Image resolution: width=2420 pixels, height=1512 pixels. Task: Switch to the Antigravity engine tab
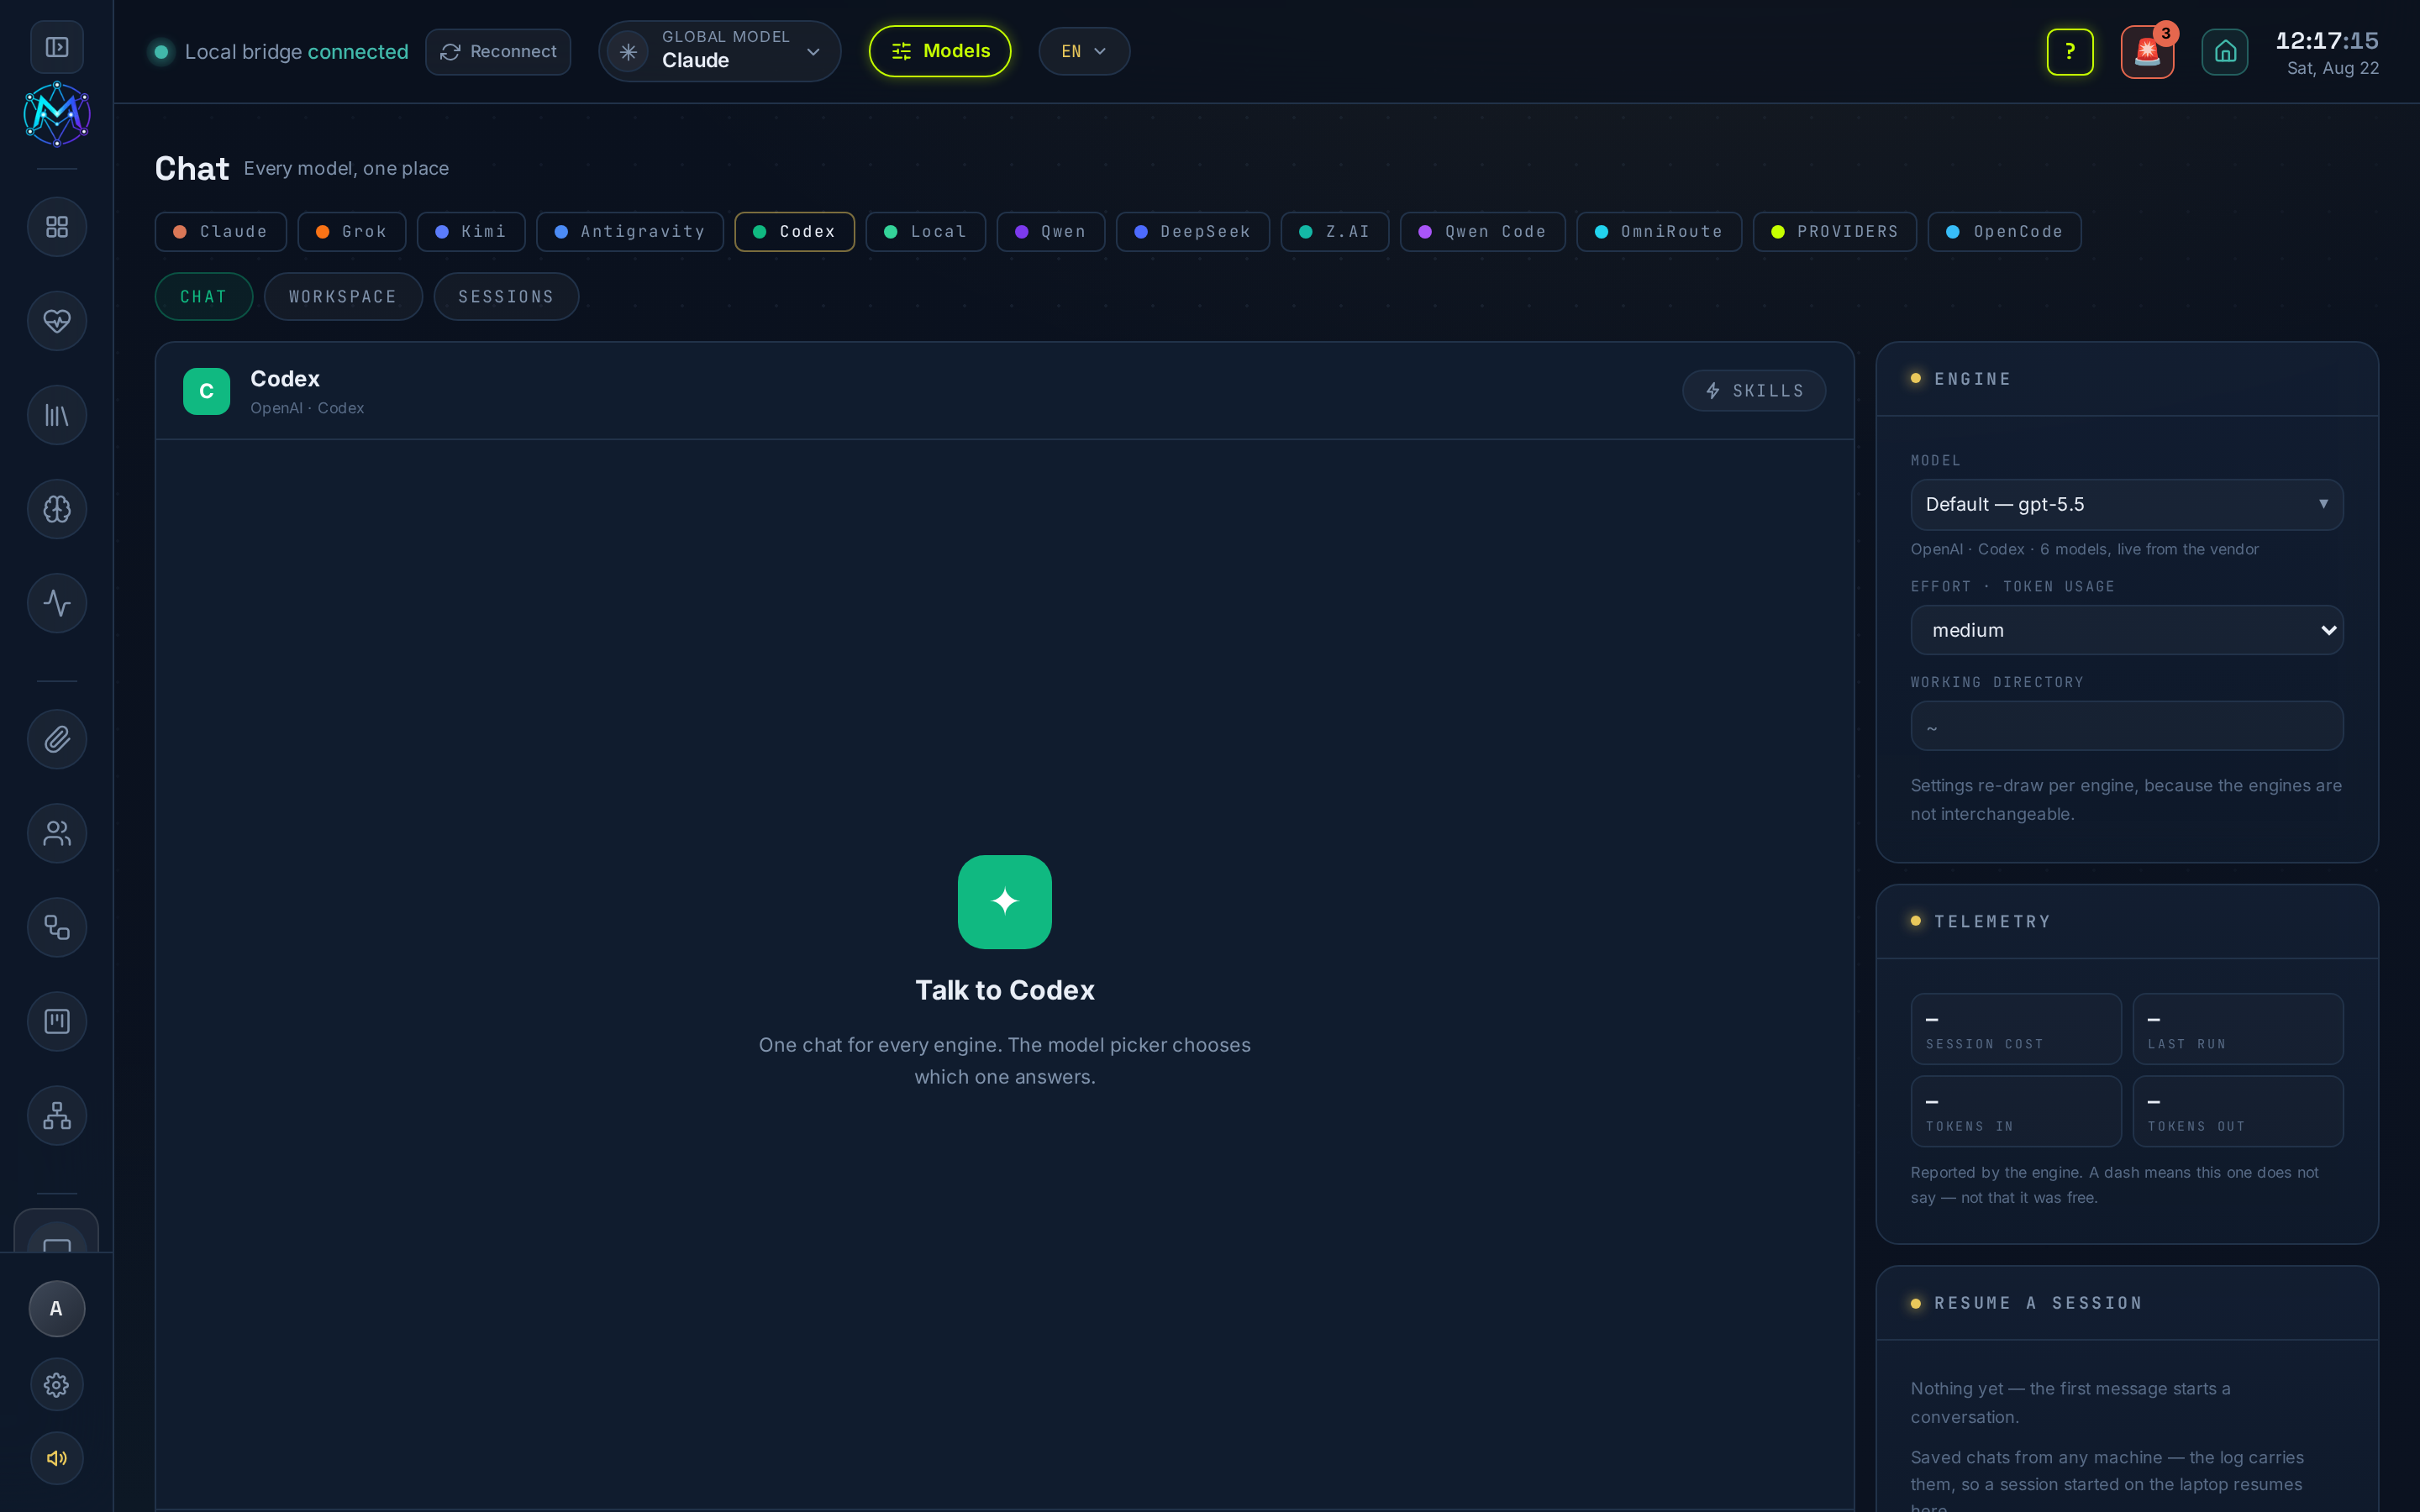pyautogui.click(x=630, y=232)
